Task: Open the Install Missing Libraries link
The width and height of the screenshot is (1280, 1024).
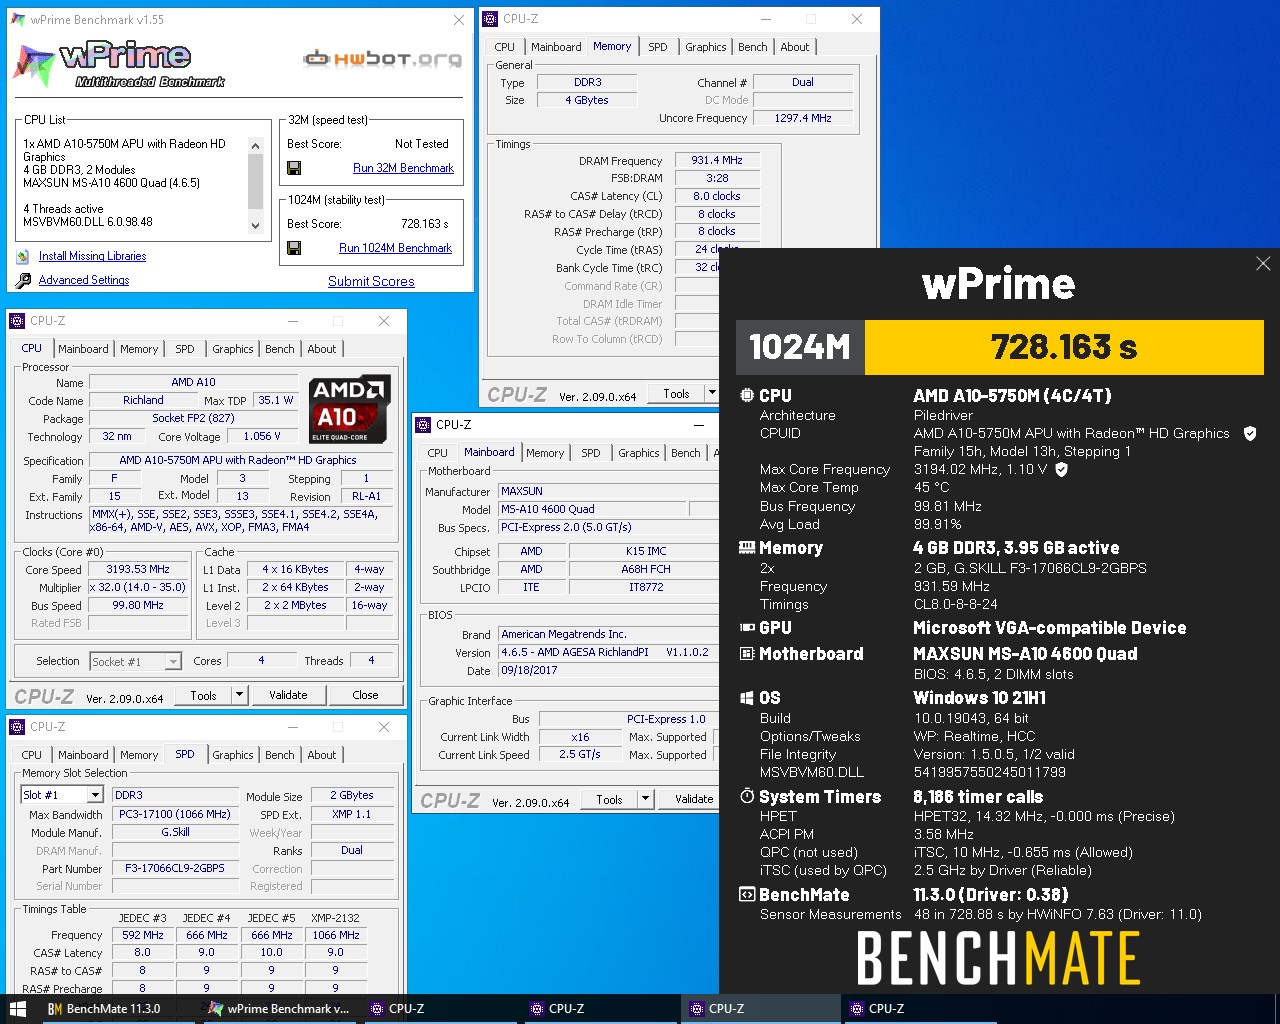Action: (92, 256)
